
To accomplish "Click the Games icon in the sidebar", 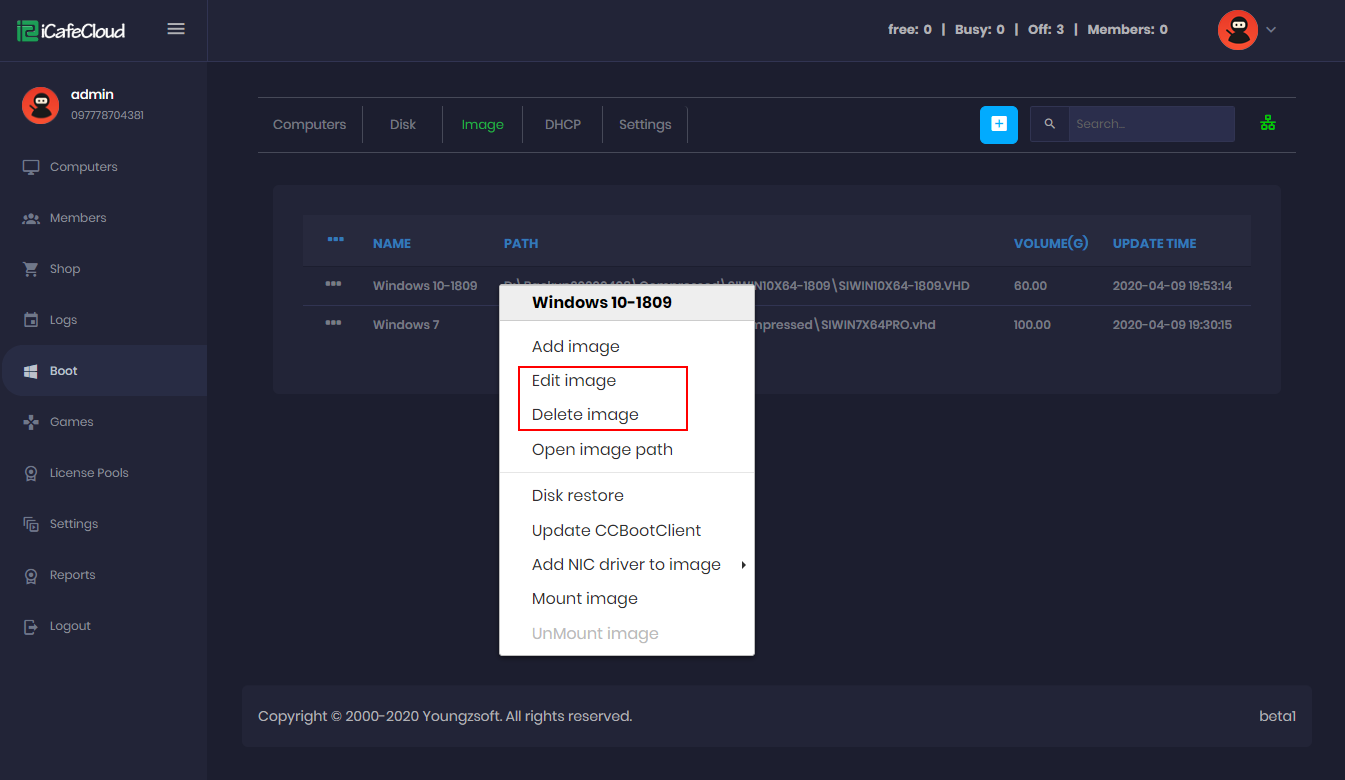I will pos(31,421).
